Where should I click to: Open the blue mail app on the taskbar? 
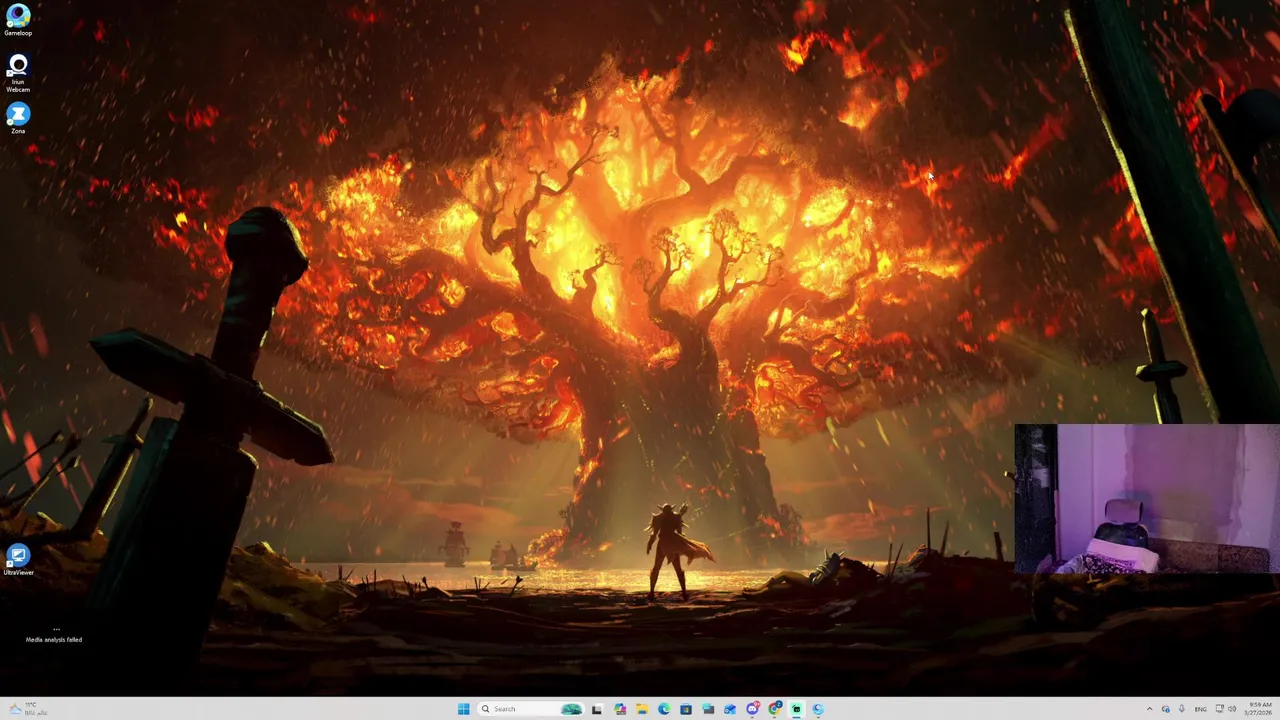tap(730, 709)
